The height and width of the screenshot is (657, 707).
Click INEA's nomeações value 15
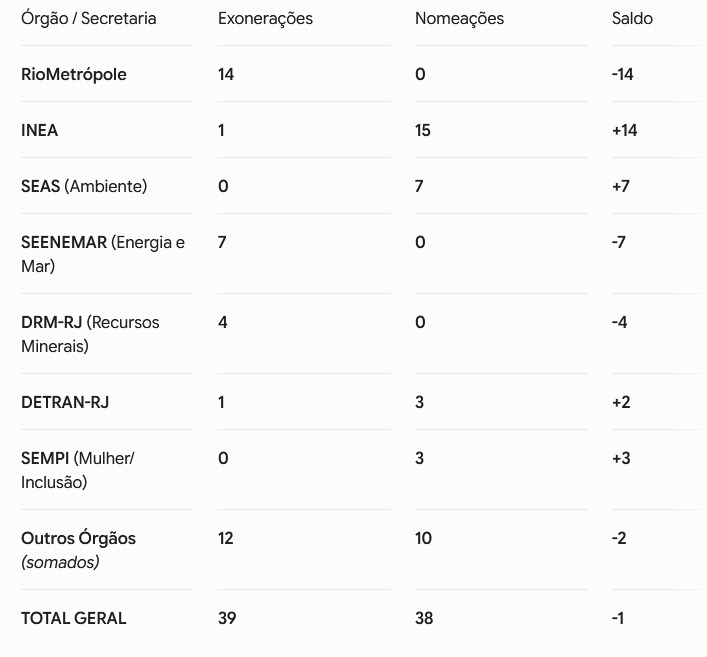point(423,130)
